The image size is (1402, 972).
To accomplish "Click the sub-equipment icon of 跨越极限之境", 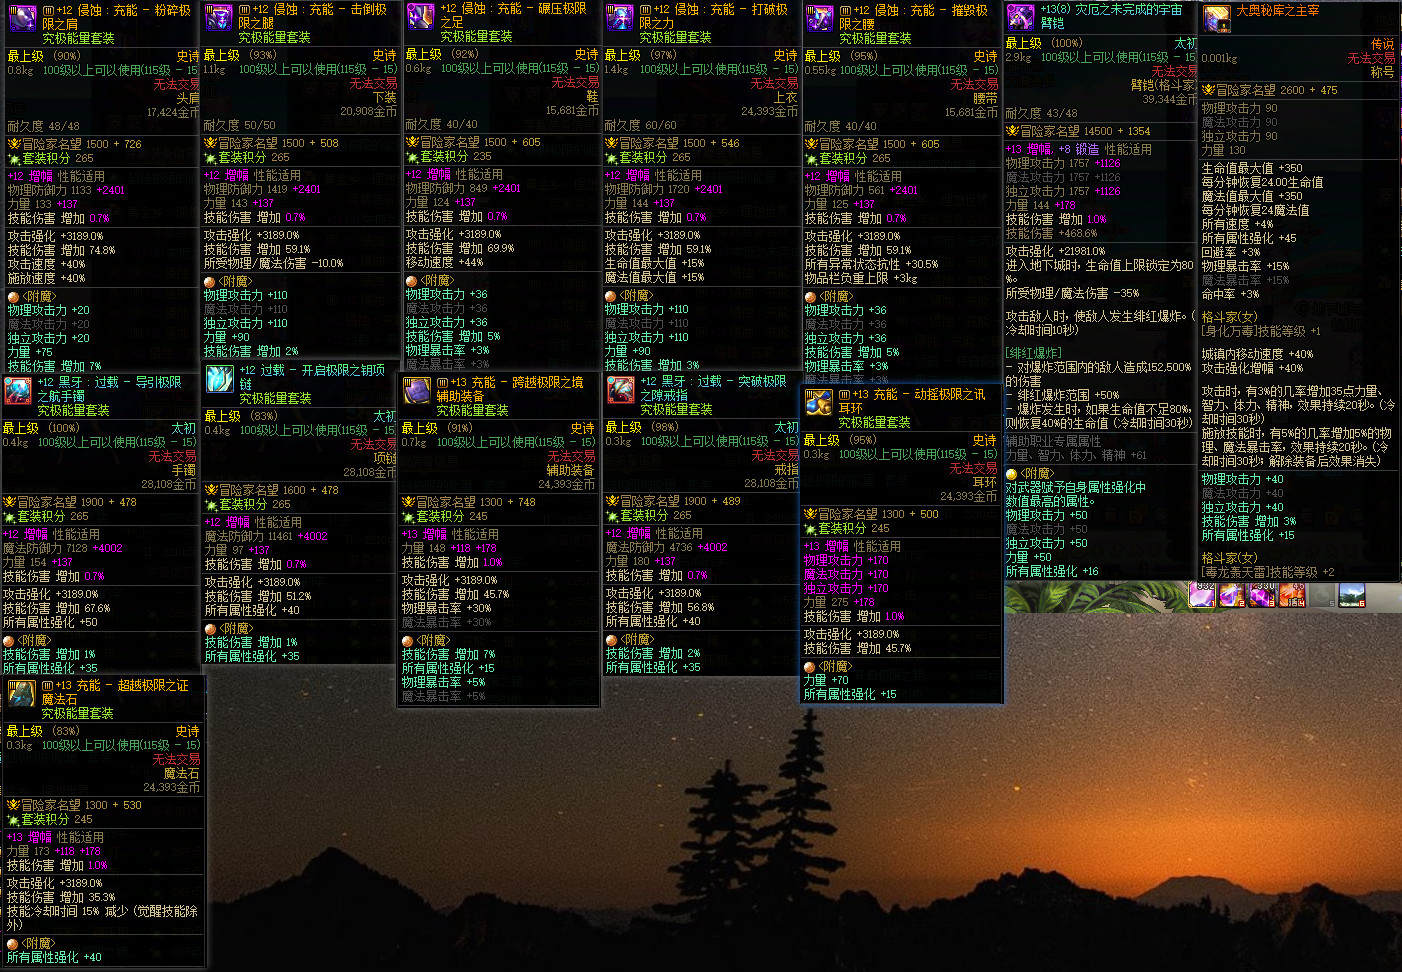I will pyautogui.click(x=417, y=391).
